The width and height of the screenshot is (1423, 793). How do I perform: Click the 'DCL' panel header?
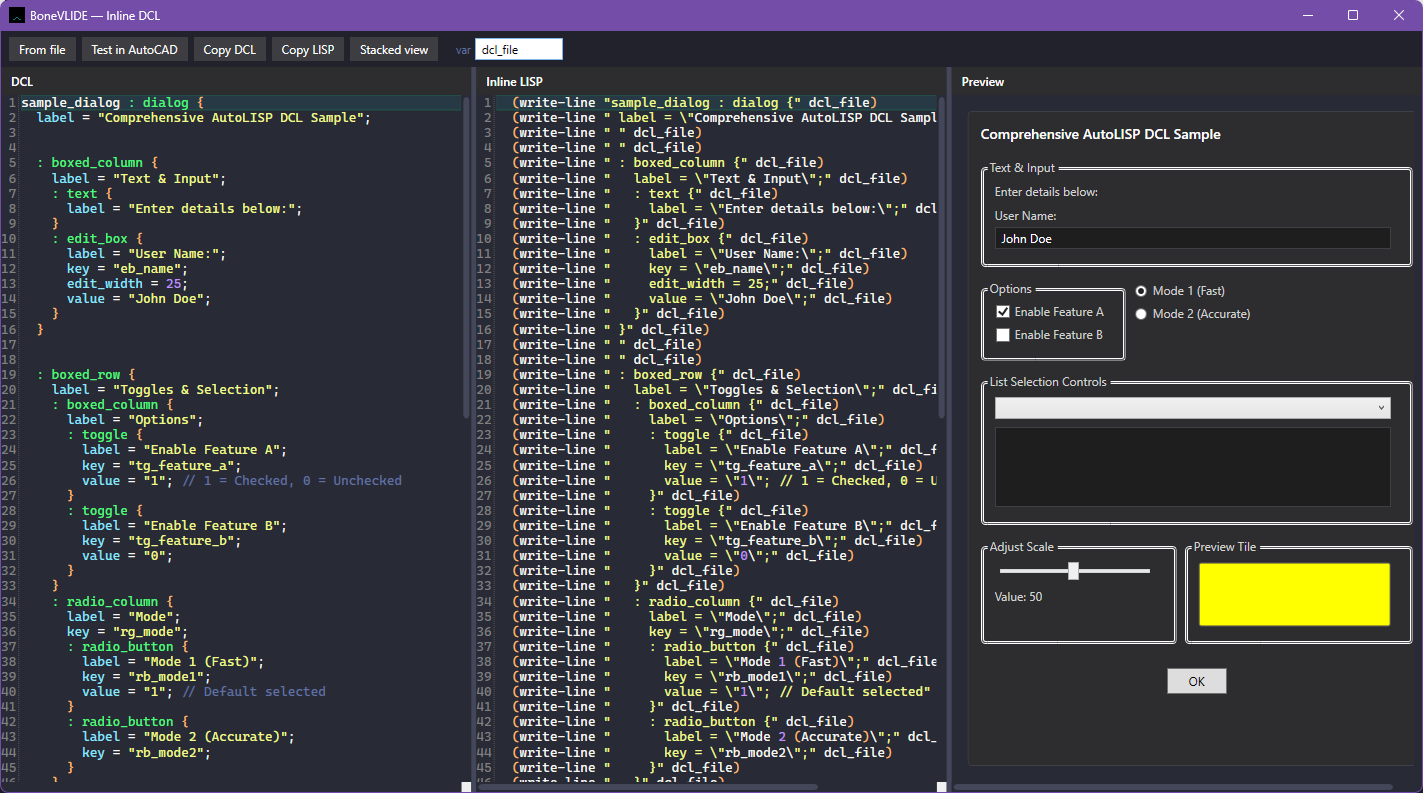(x=22, y=82)
